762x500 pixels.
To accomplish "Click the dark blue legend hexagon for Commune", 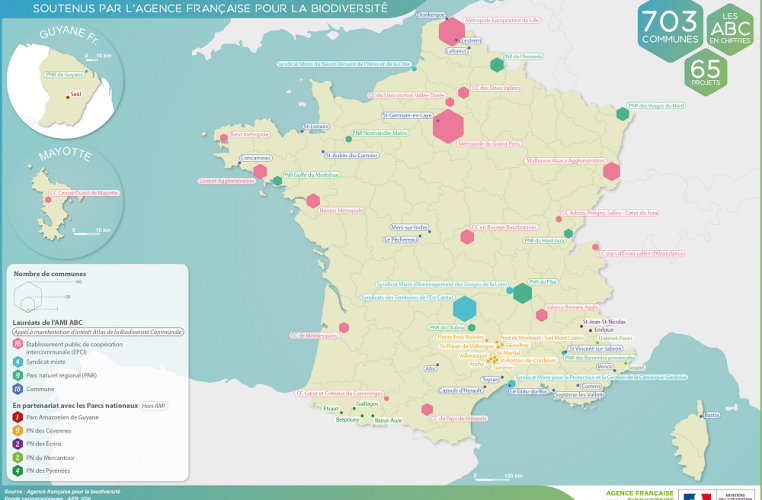I will tap(17, 389).
